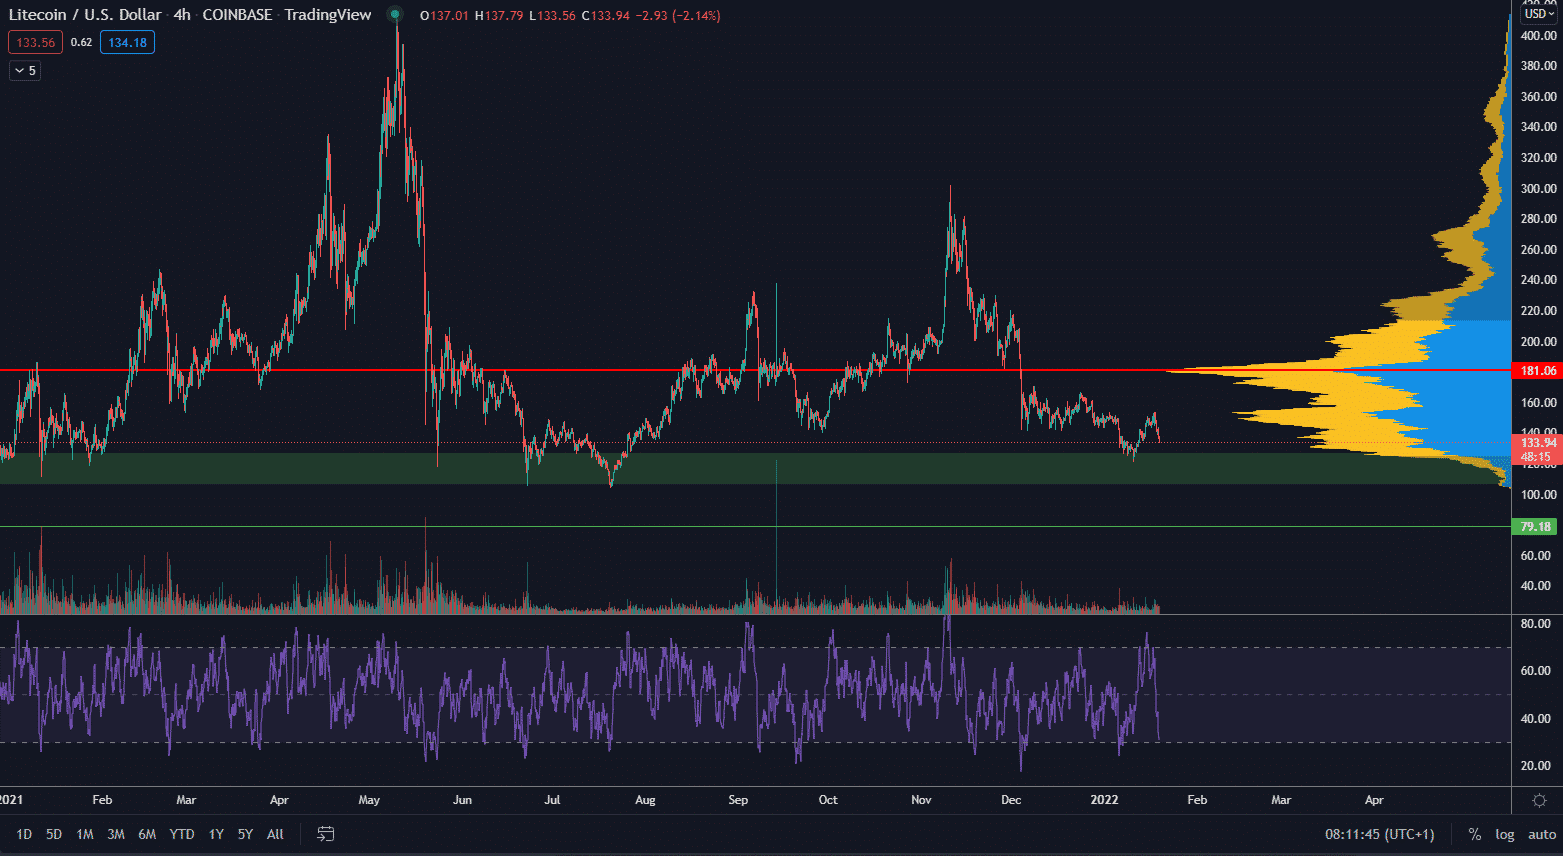Viewport: 1563px width, 856px height.
Task: Expand the collapsed indicators legend showing 5
Action: pyautogui.click(x=25, y=70)
